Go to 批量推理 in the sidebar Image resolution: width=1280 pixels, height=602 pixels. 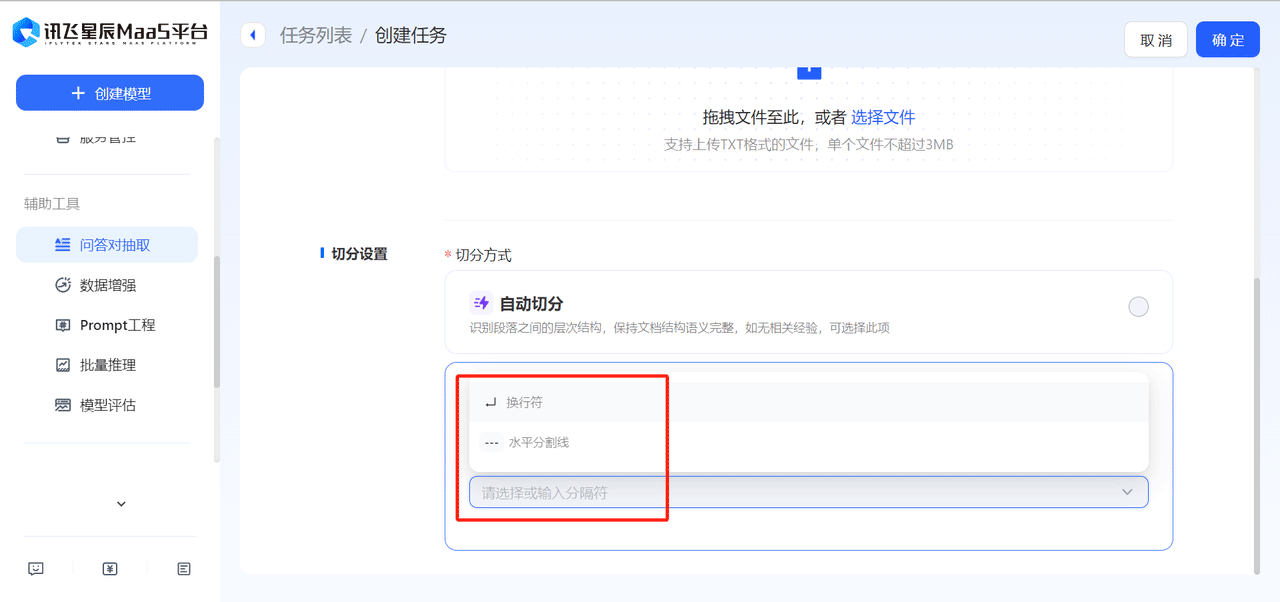107,365
